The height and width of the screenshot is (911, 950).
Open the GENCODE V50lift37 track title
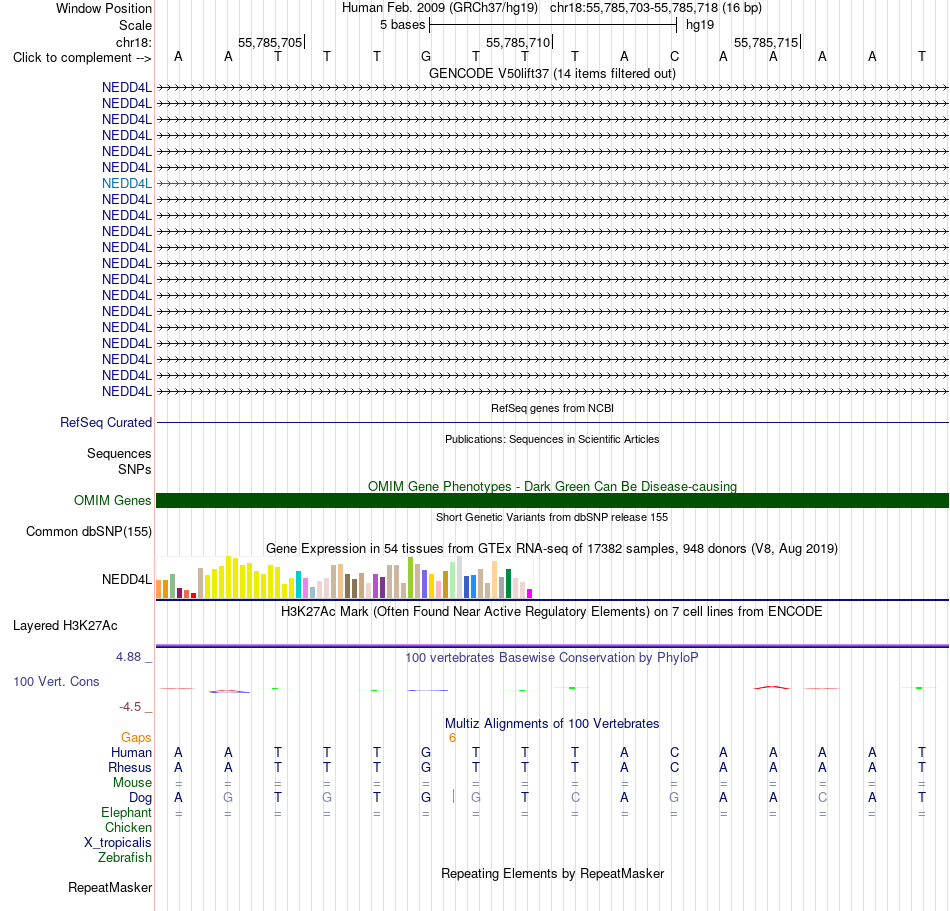coord(552,73)
